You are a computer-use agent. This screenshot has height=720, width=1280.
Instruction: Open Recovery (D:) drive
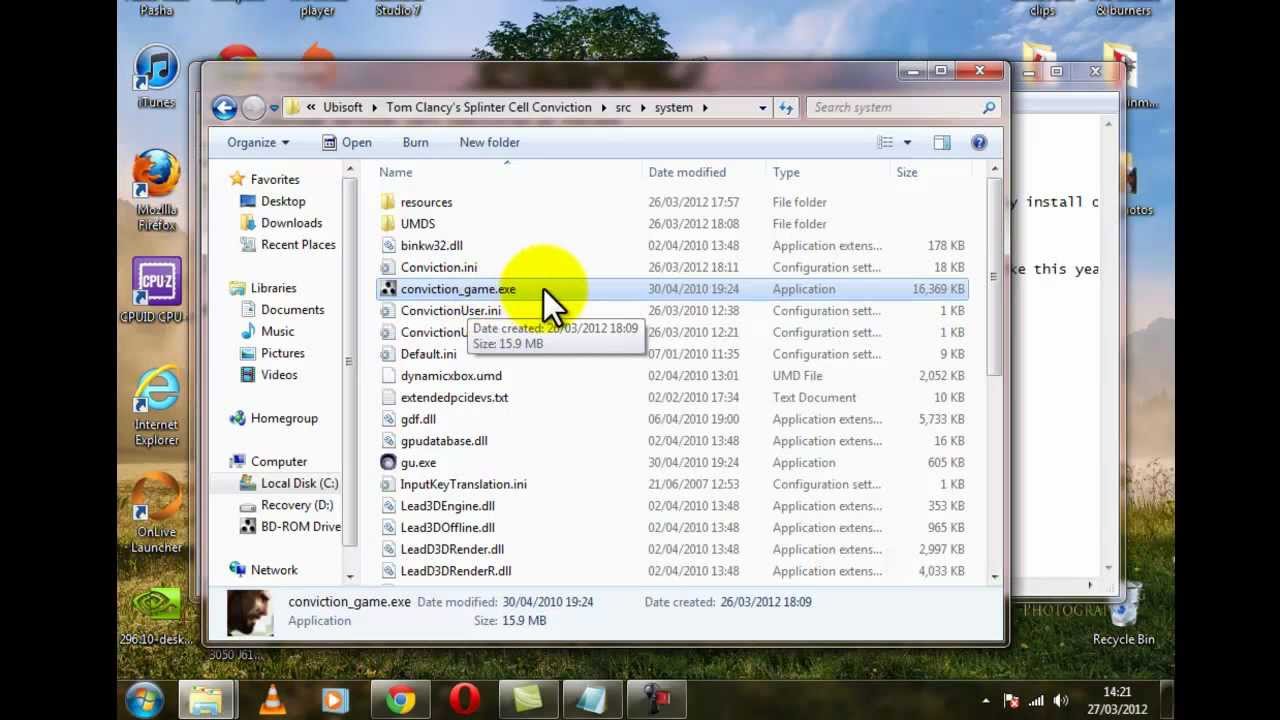point(297,505)
